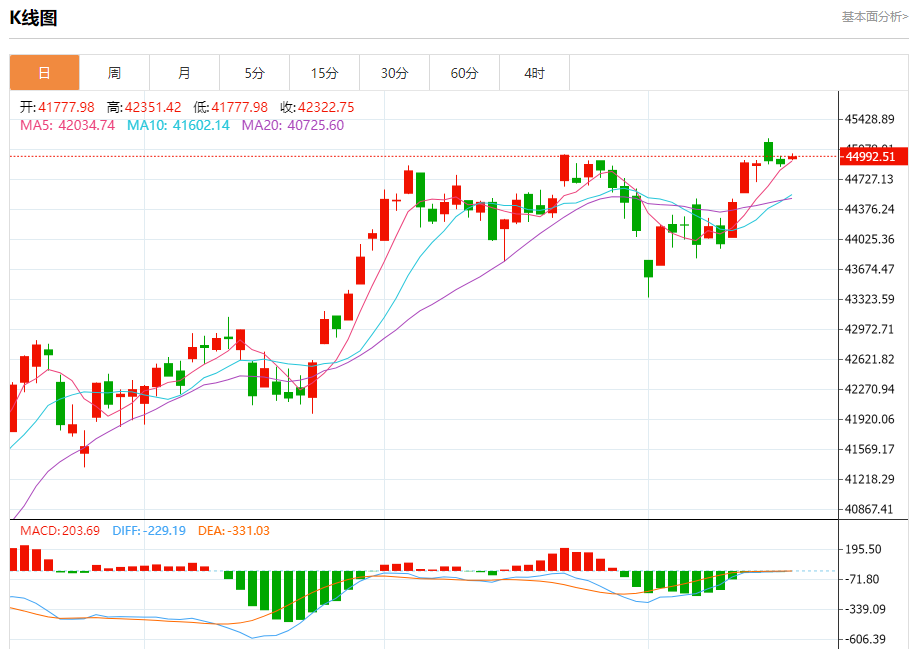Click the 44025.36 axis label
The height and width of the screenshot is (649, 914).
pos(870,239)
